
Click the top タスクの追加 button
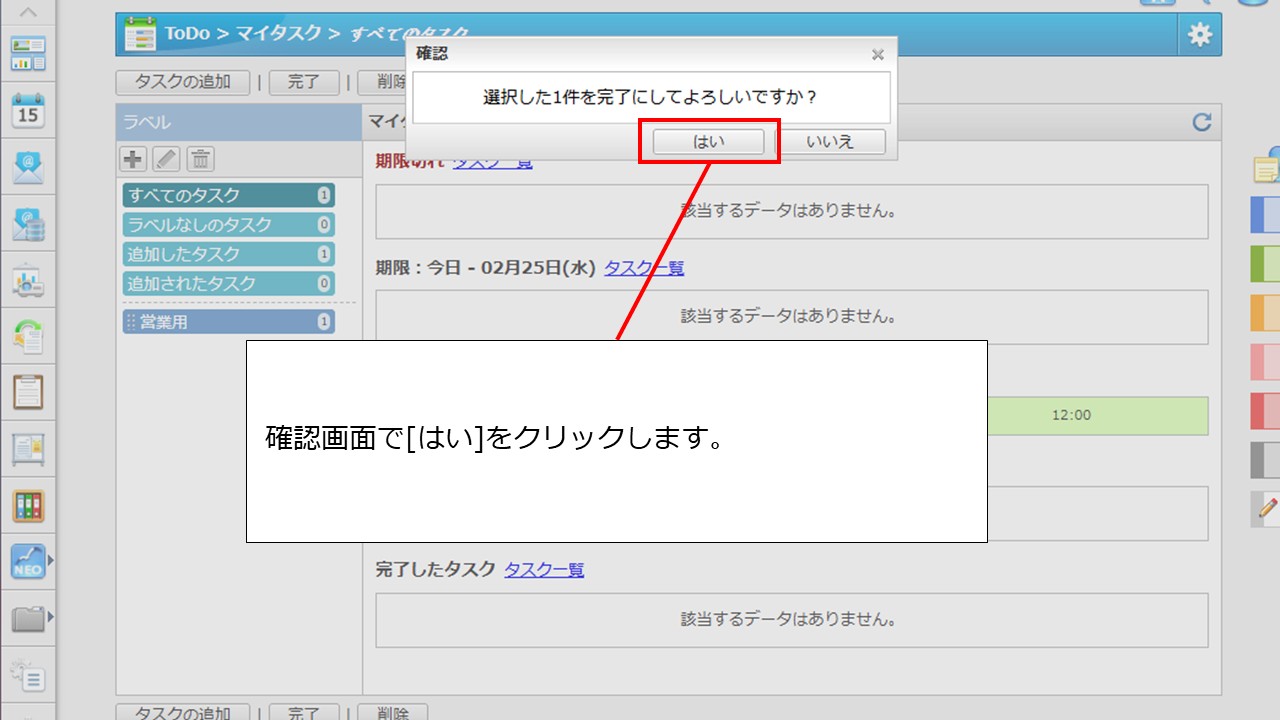point(182,82)
